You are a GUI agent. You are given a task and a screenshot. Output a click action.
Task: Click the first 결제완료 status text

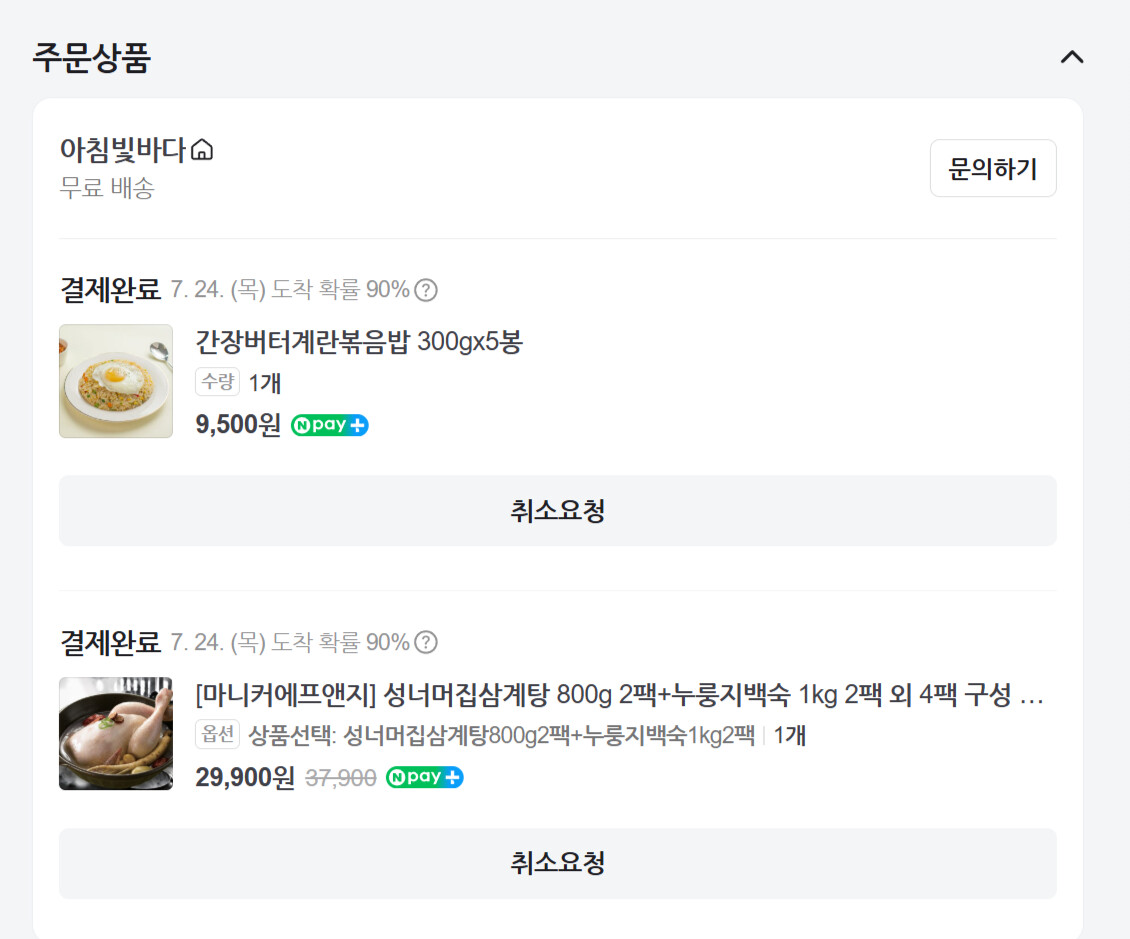click(x=110, y=290)
